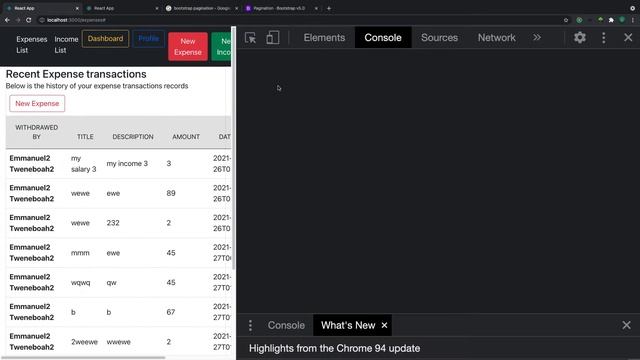
Task: Click the 'wqwq' title cell
Action: 80,282
